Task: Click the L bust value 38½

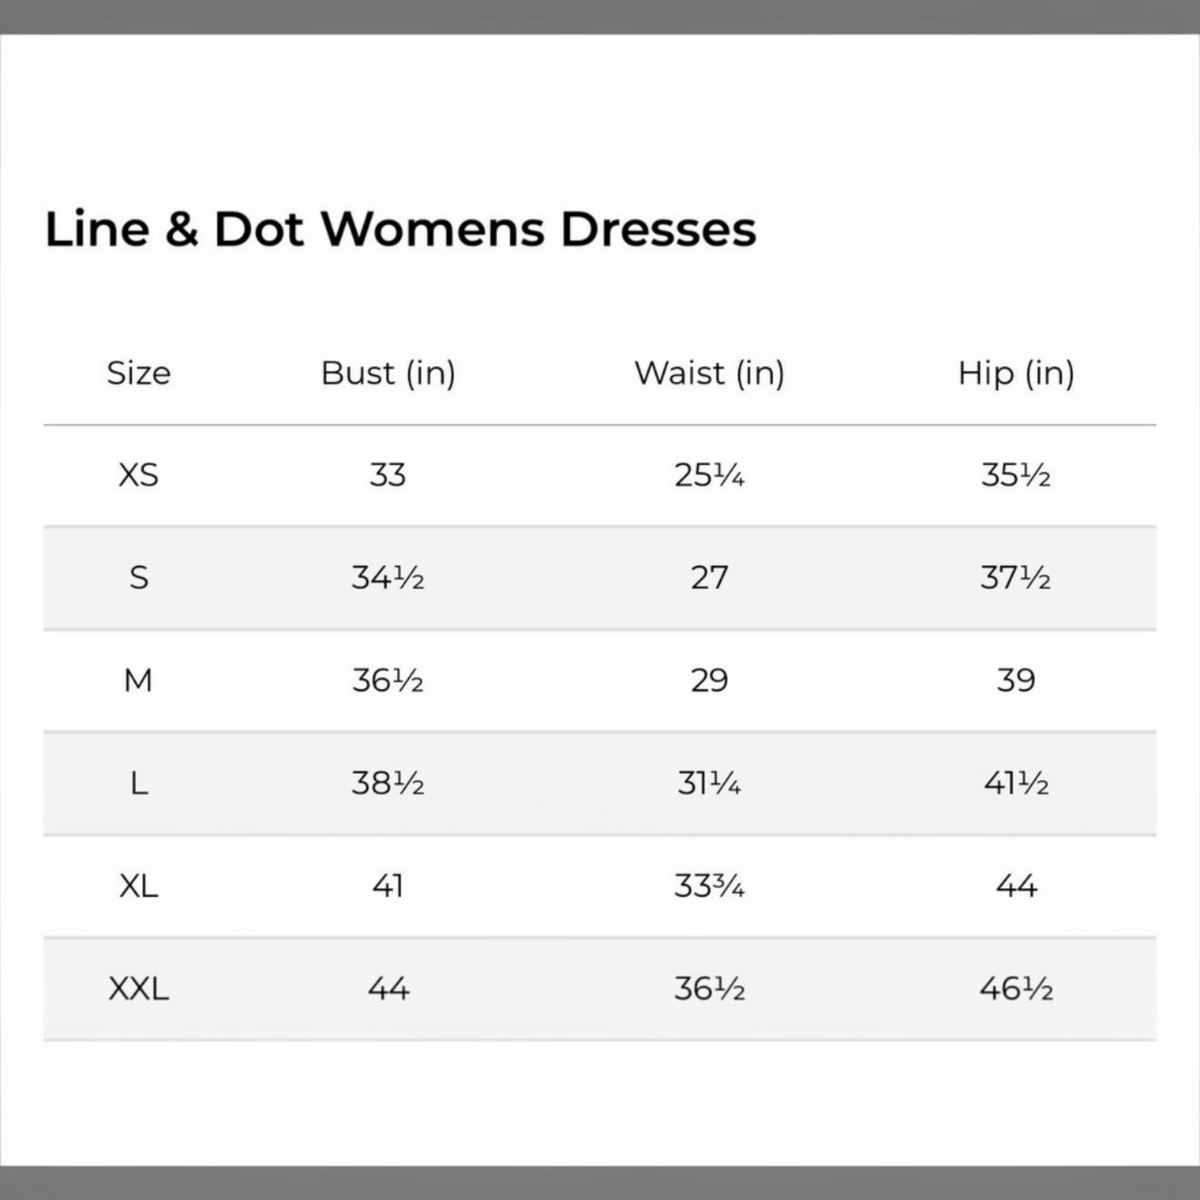Action: (388, 783)
